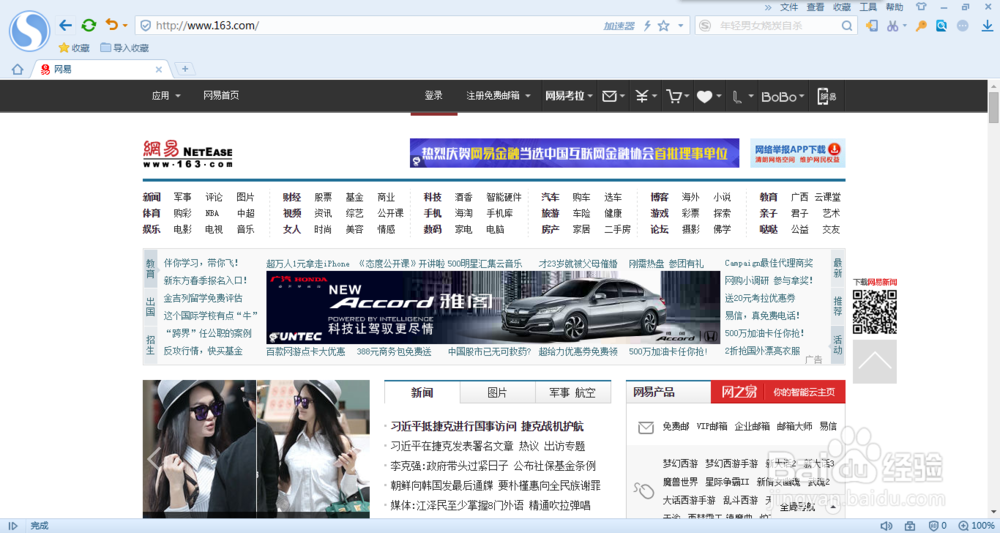The image size is (1000, 533).
Task: Click the browser back arrow
Action: 65,26
